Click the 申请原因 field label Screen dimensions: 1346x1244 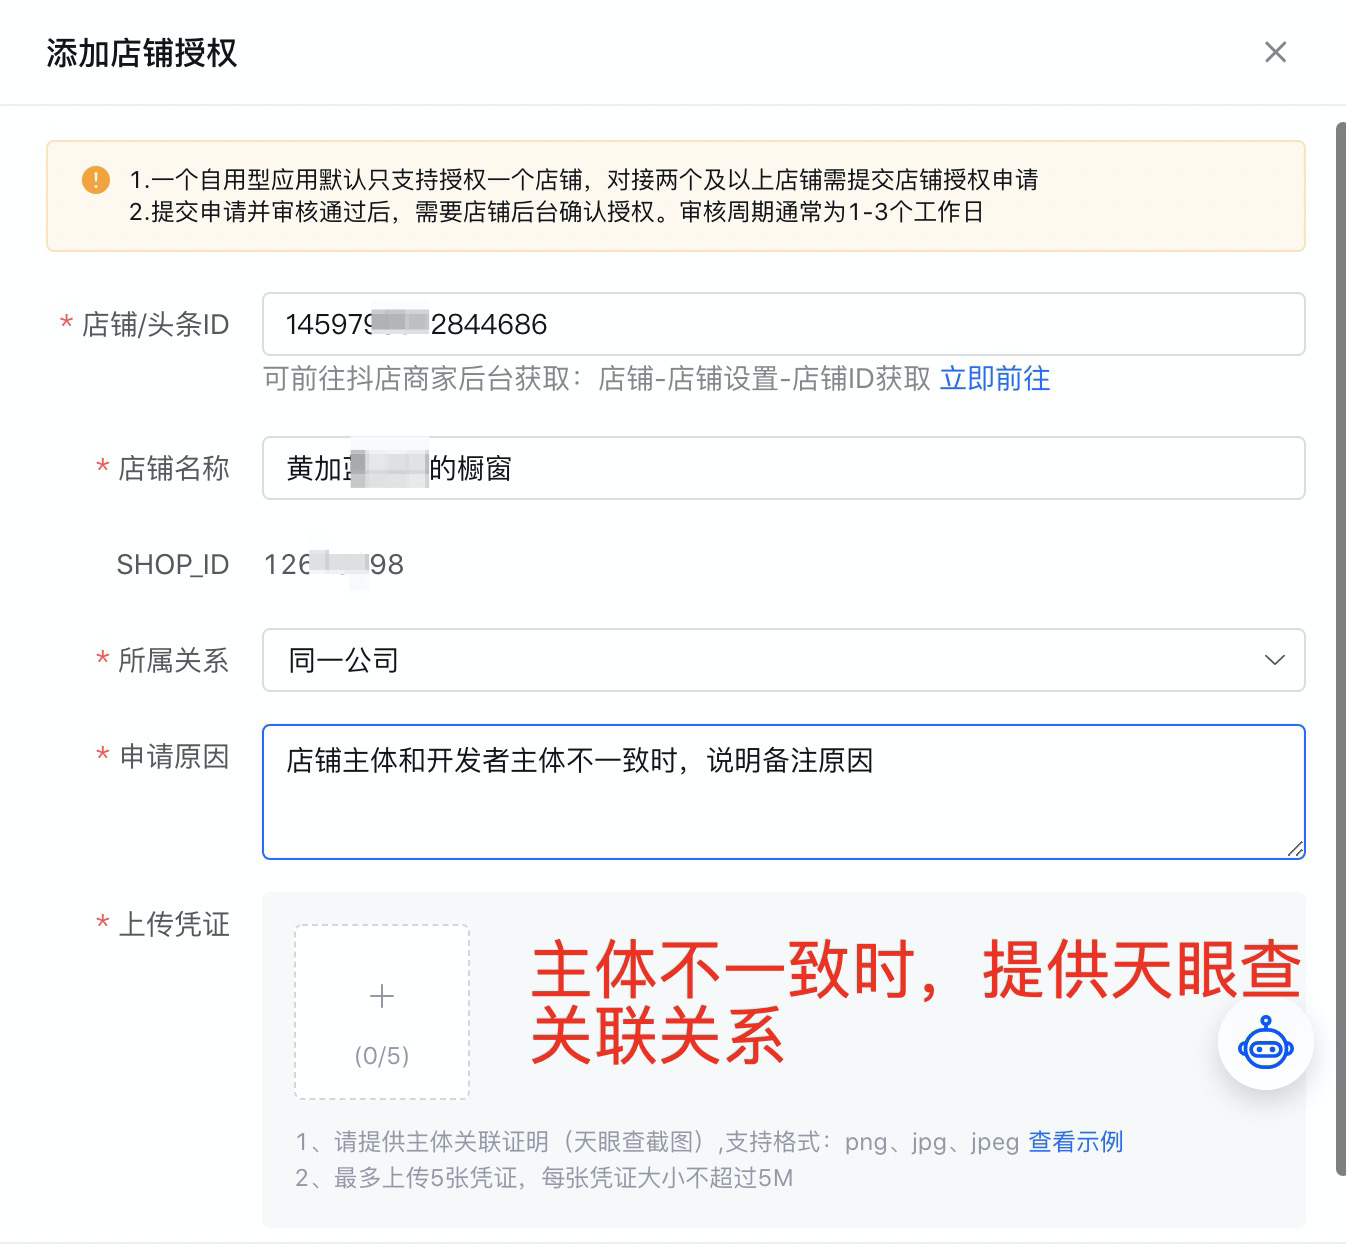[174, 757]
